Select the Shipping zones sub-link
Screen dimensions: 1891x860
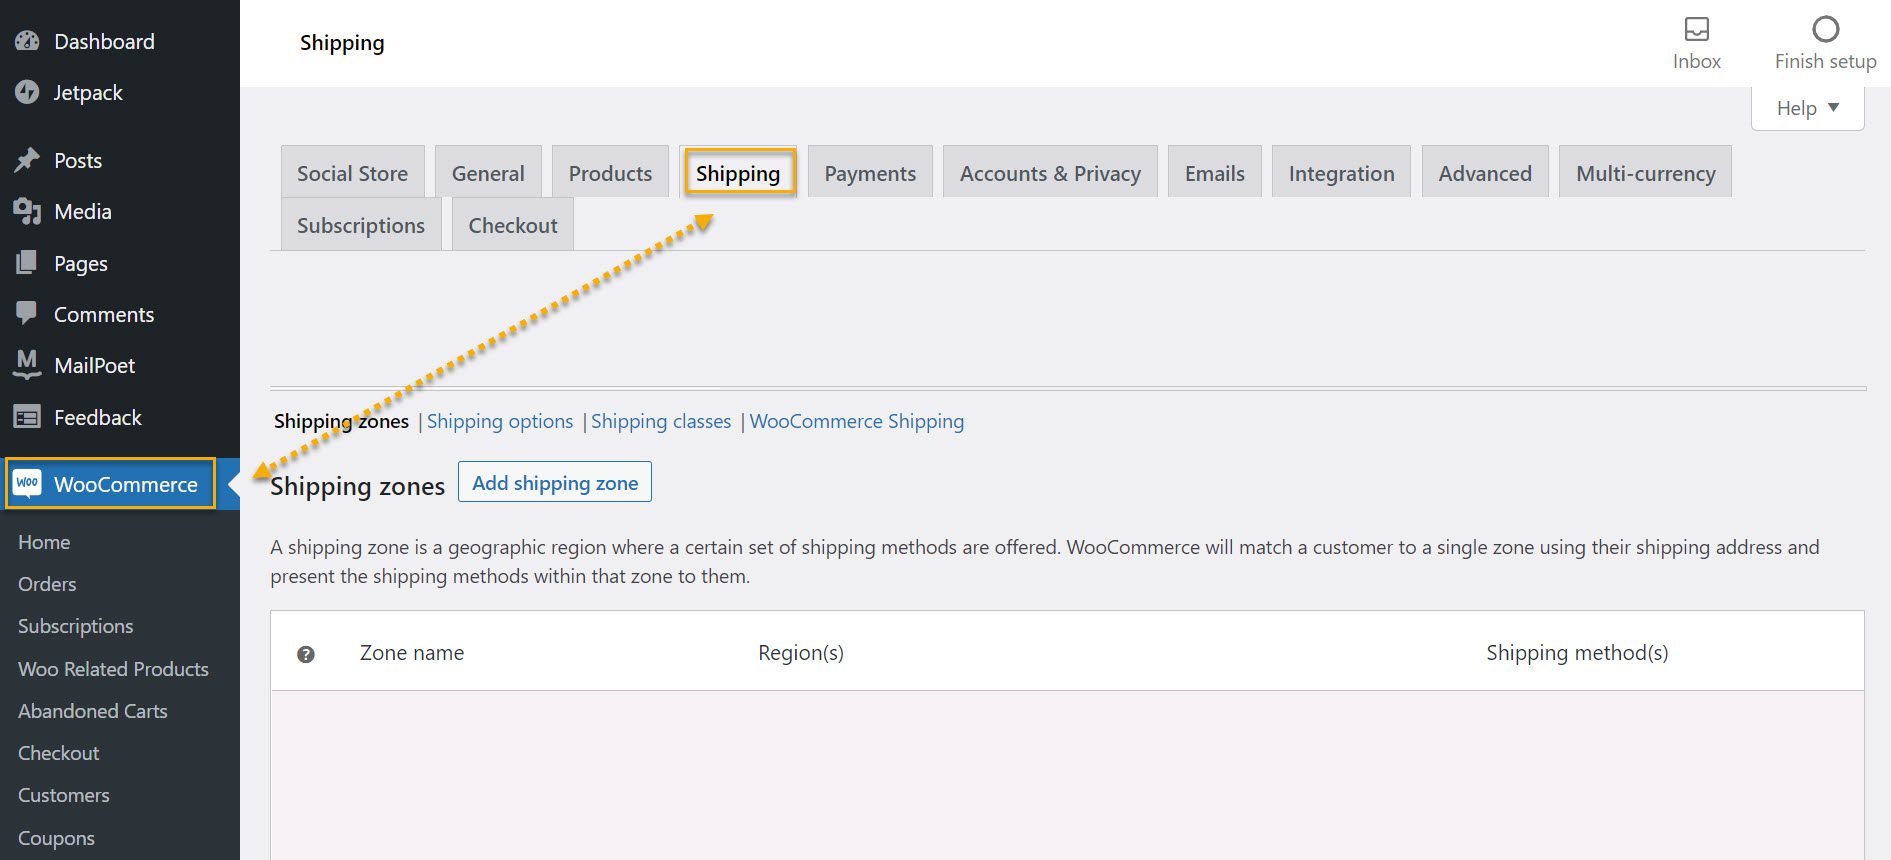(x=341, y=421)
